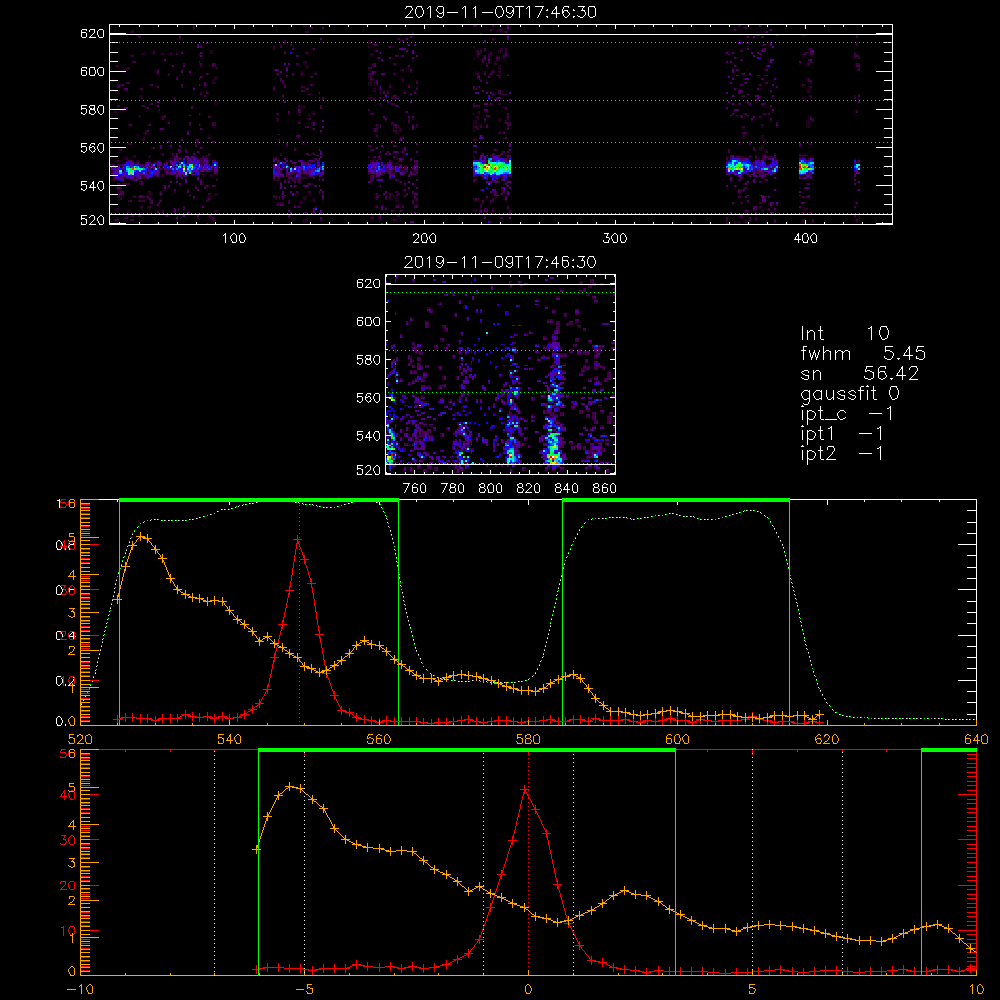This screenshot has height=1000, width=1000.
Task: Select the 'ipt1 -1' readout line
Action: pos(841,434)
